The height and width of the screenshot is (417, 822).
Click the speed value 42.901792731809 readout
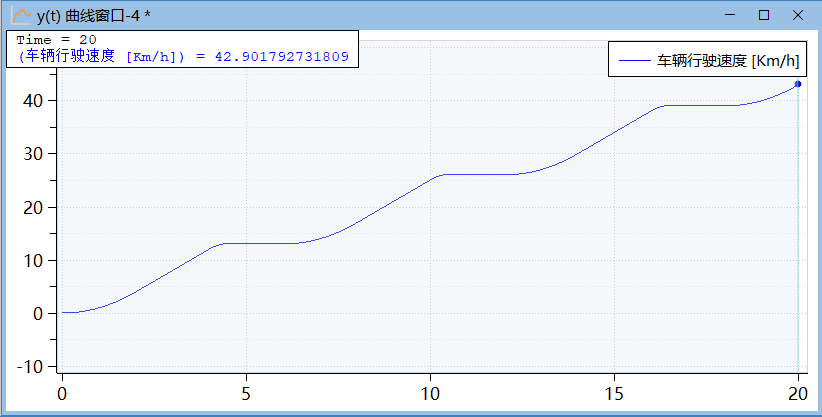(x=282, y=57)
